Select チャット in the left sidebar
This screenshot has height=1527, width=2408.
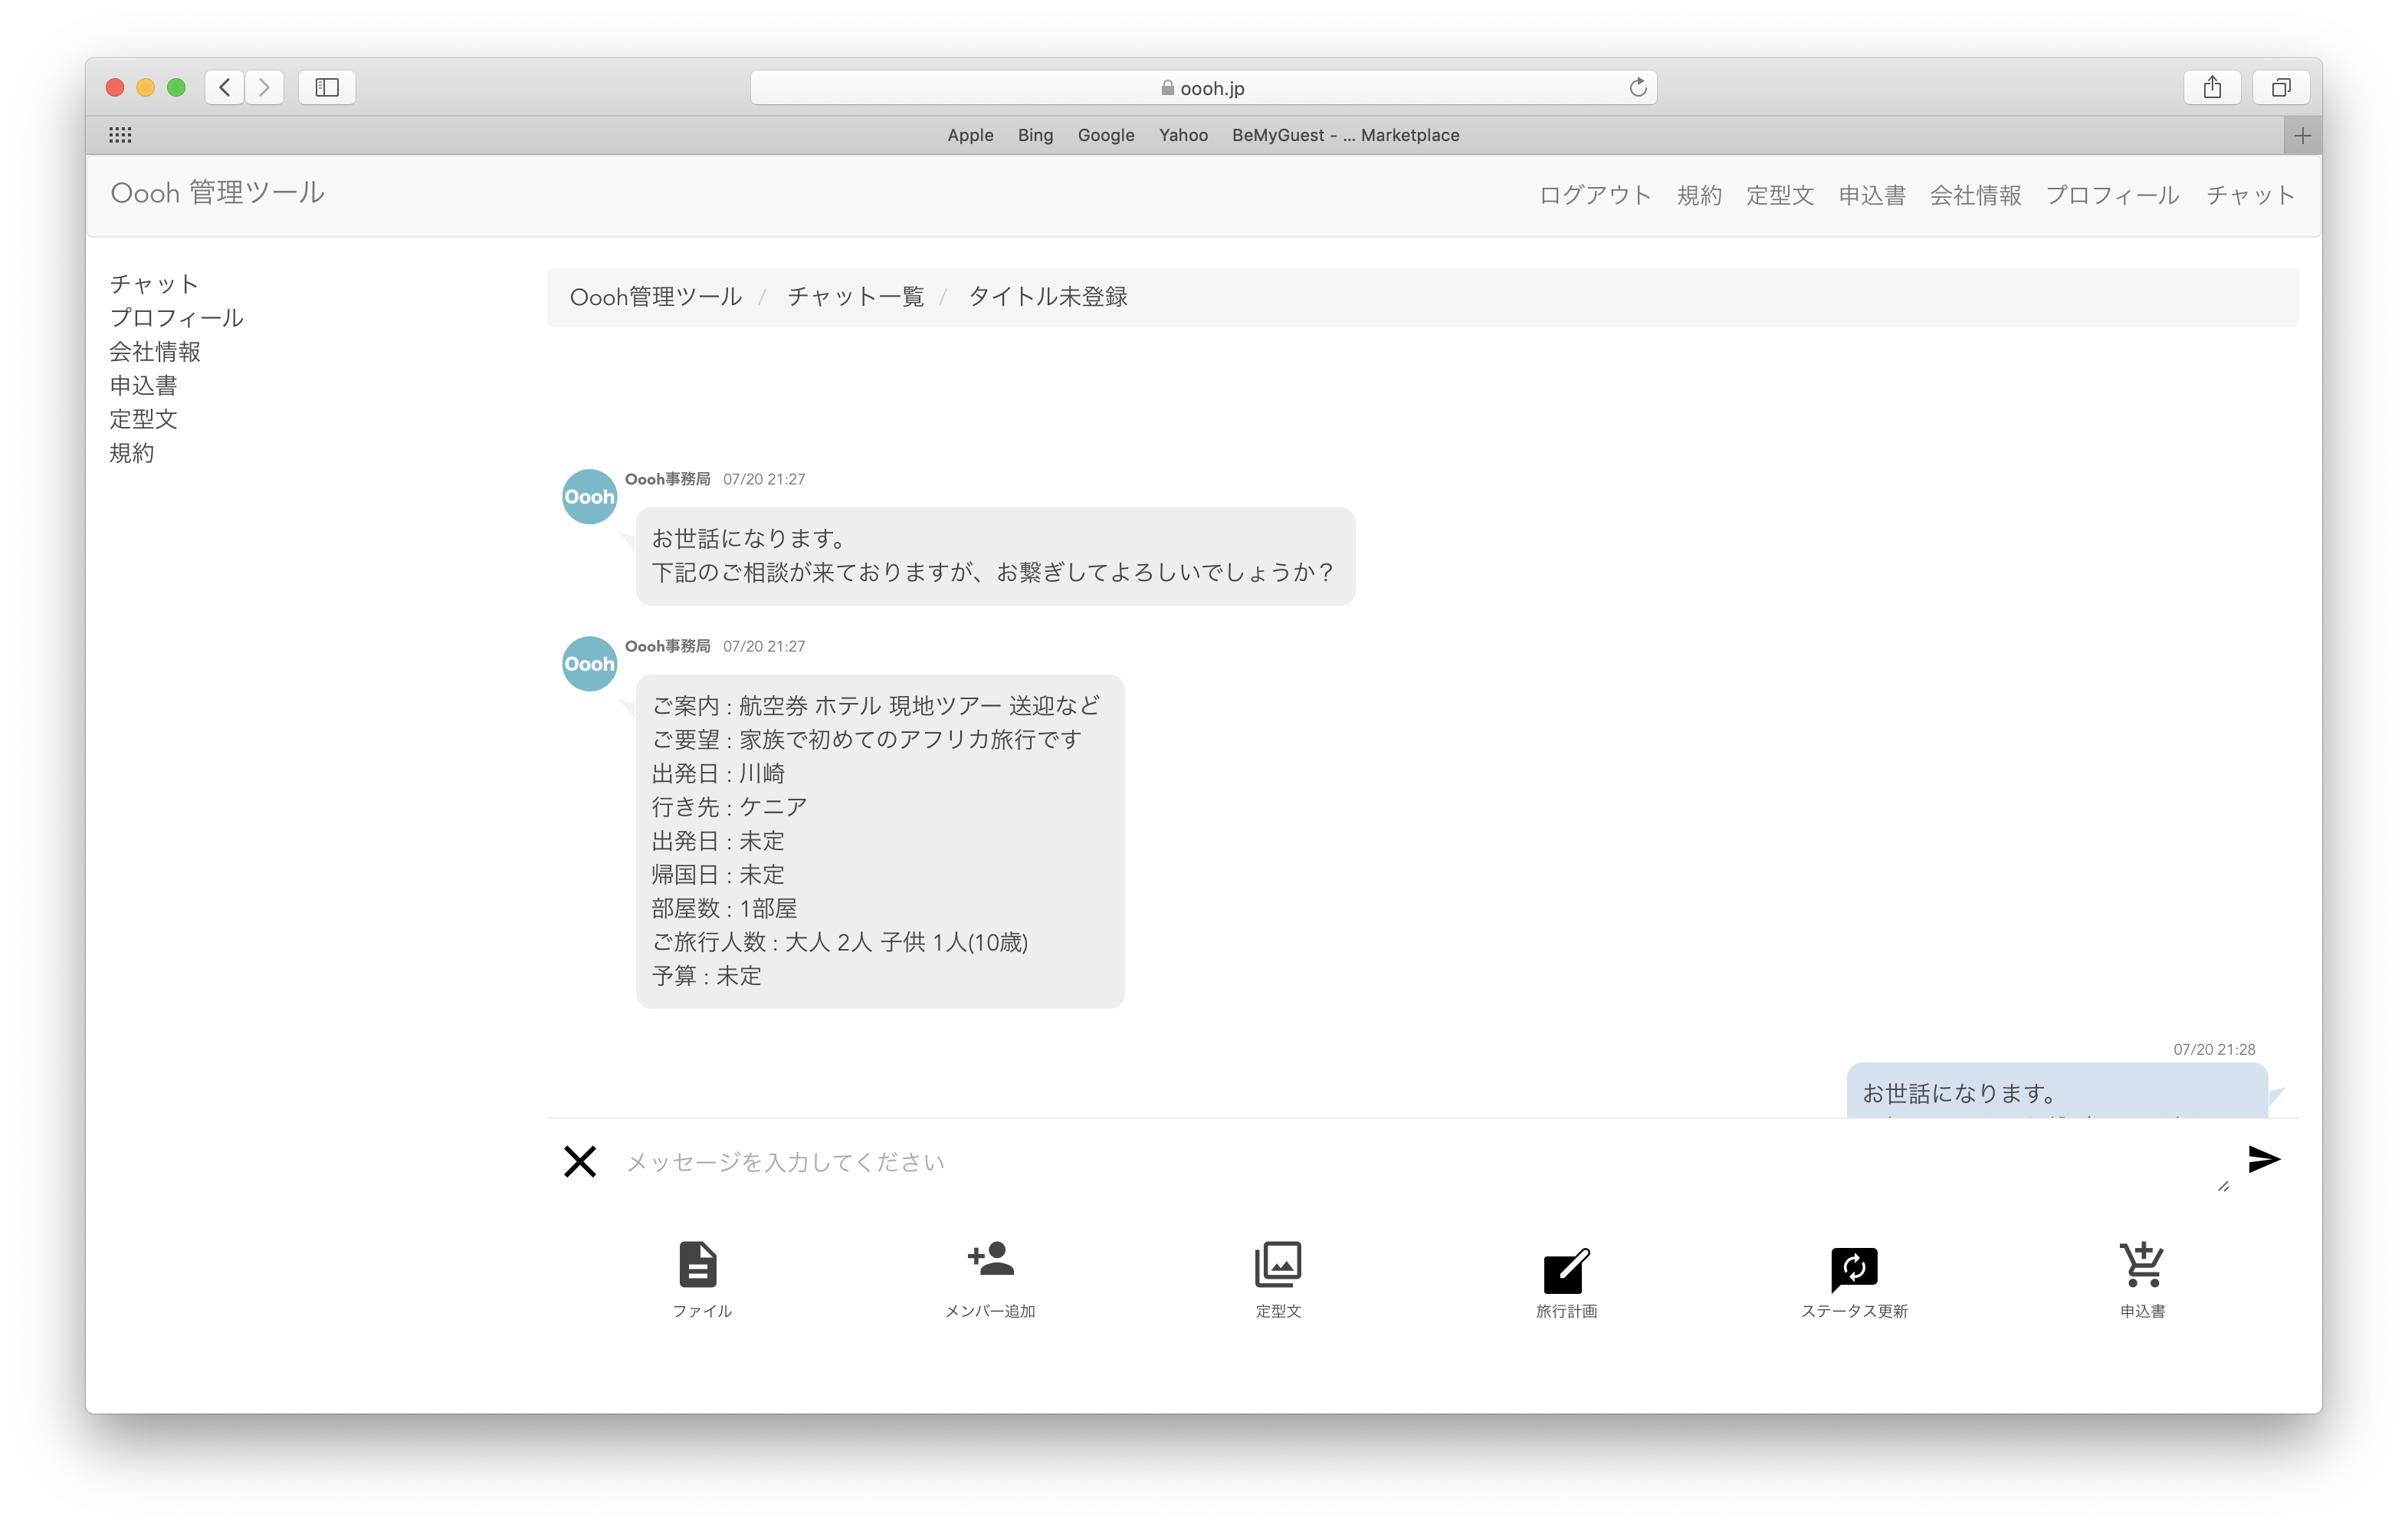point(154,284)
